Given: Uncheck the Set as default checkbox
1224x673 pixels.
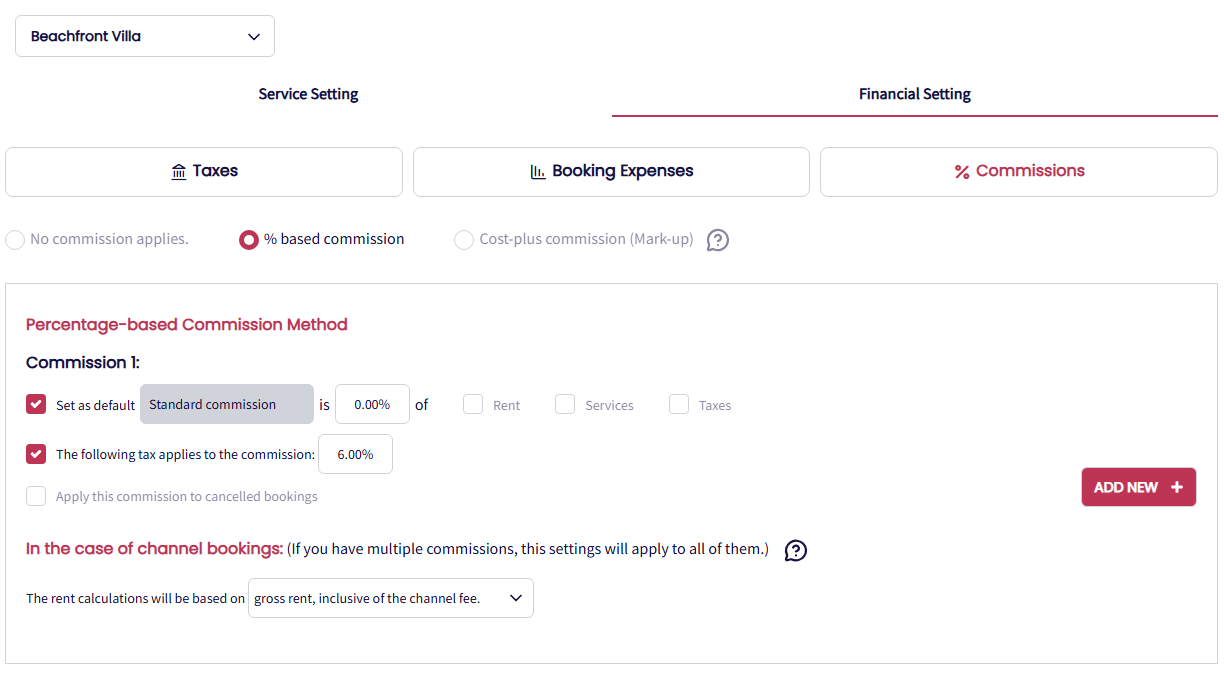Looking at the screenshot, I should coord(36,404).
